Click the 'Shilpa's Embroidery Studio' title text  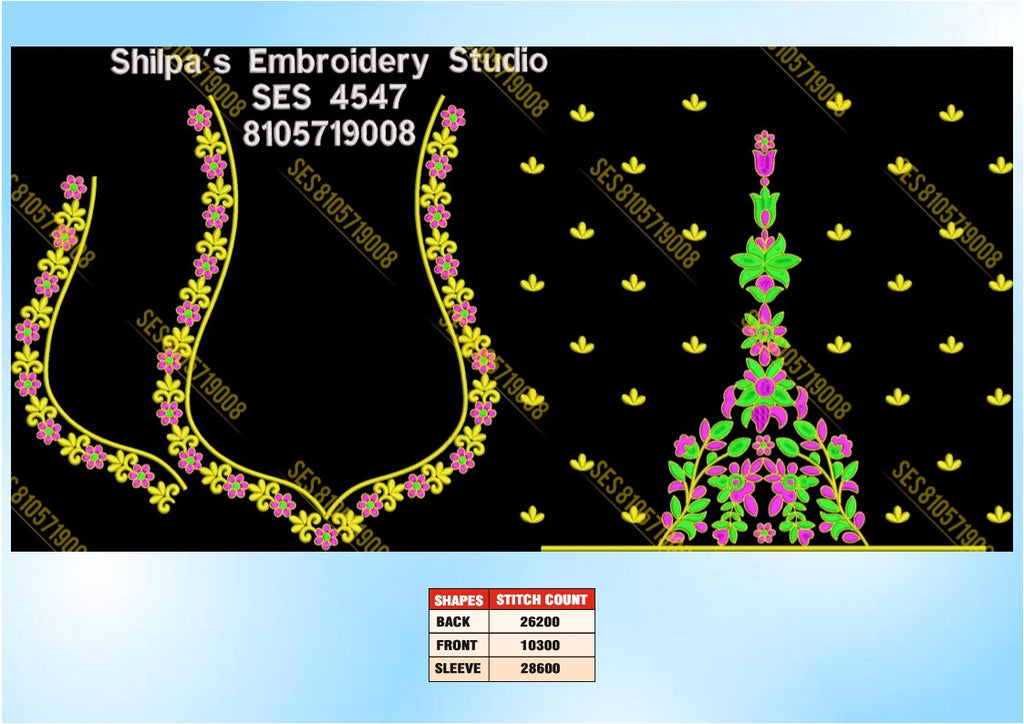328,62
